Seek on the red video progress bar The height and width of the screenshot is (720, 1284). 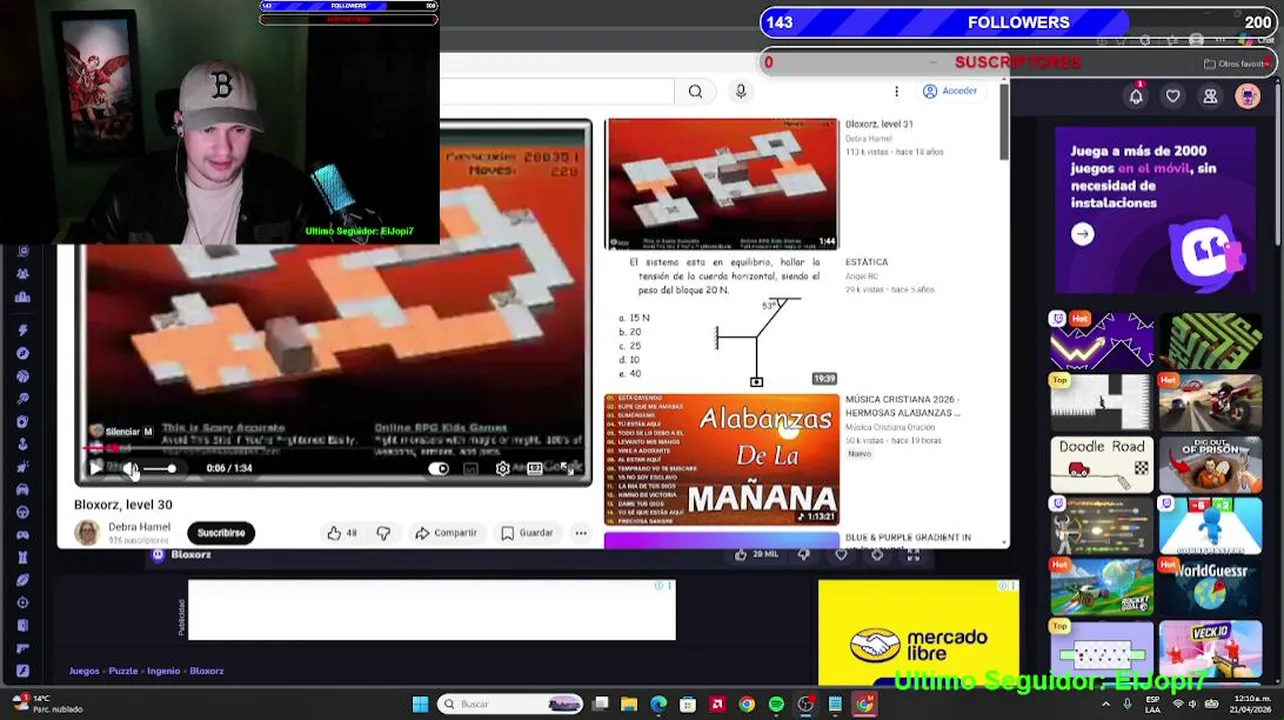(333, 450)
